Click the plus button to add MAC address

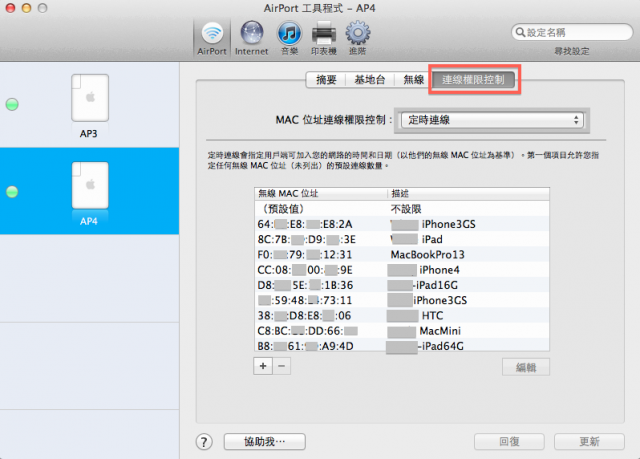pyautogui.click(x=263, y=366)
